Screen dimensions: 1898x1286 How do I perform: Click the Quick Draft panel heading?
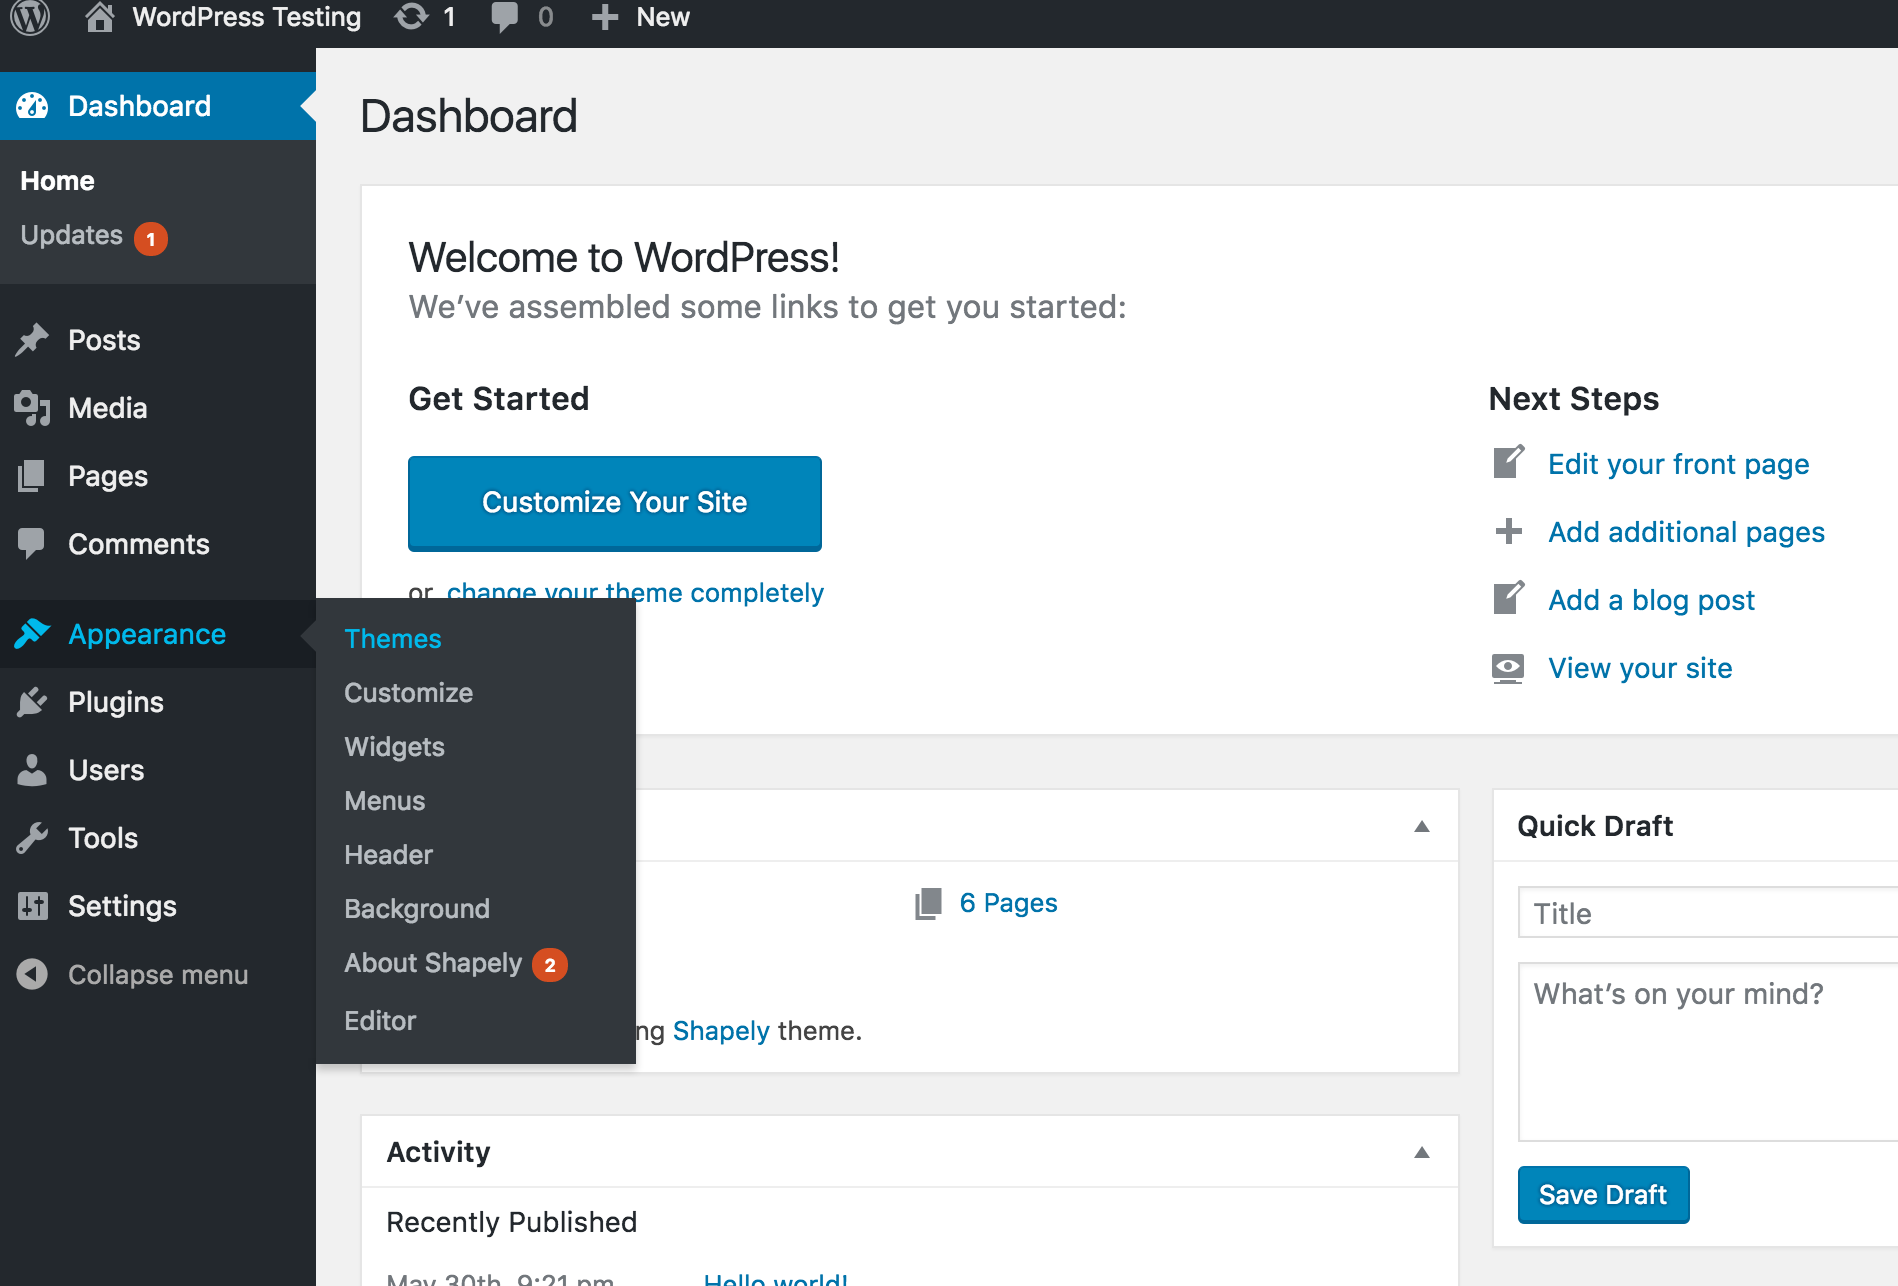tap(1595, 826)
